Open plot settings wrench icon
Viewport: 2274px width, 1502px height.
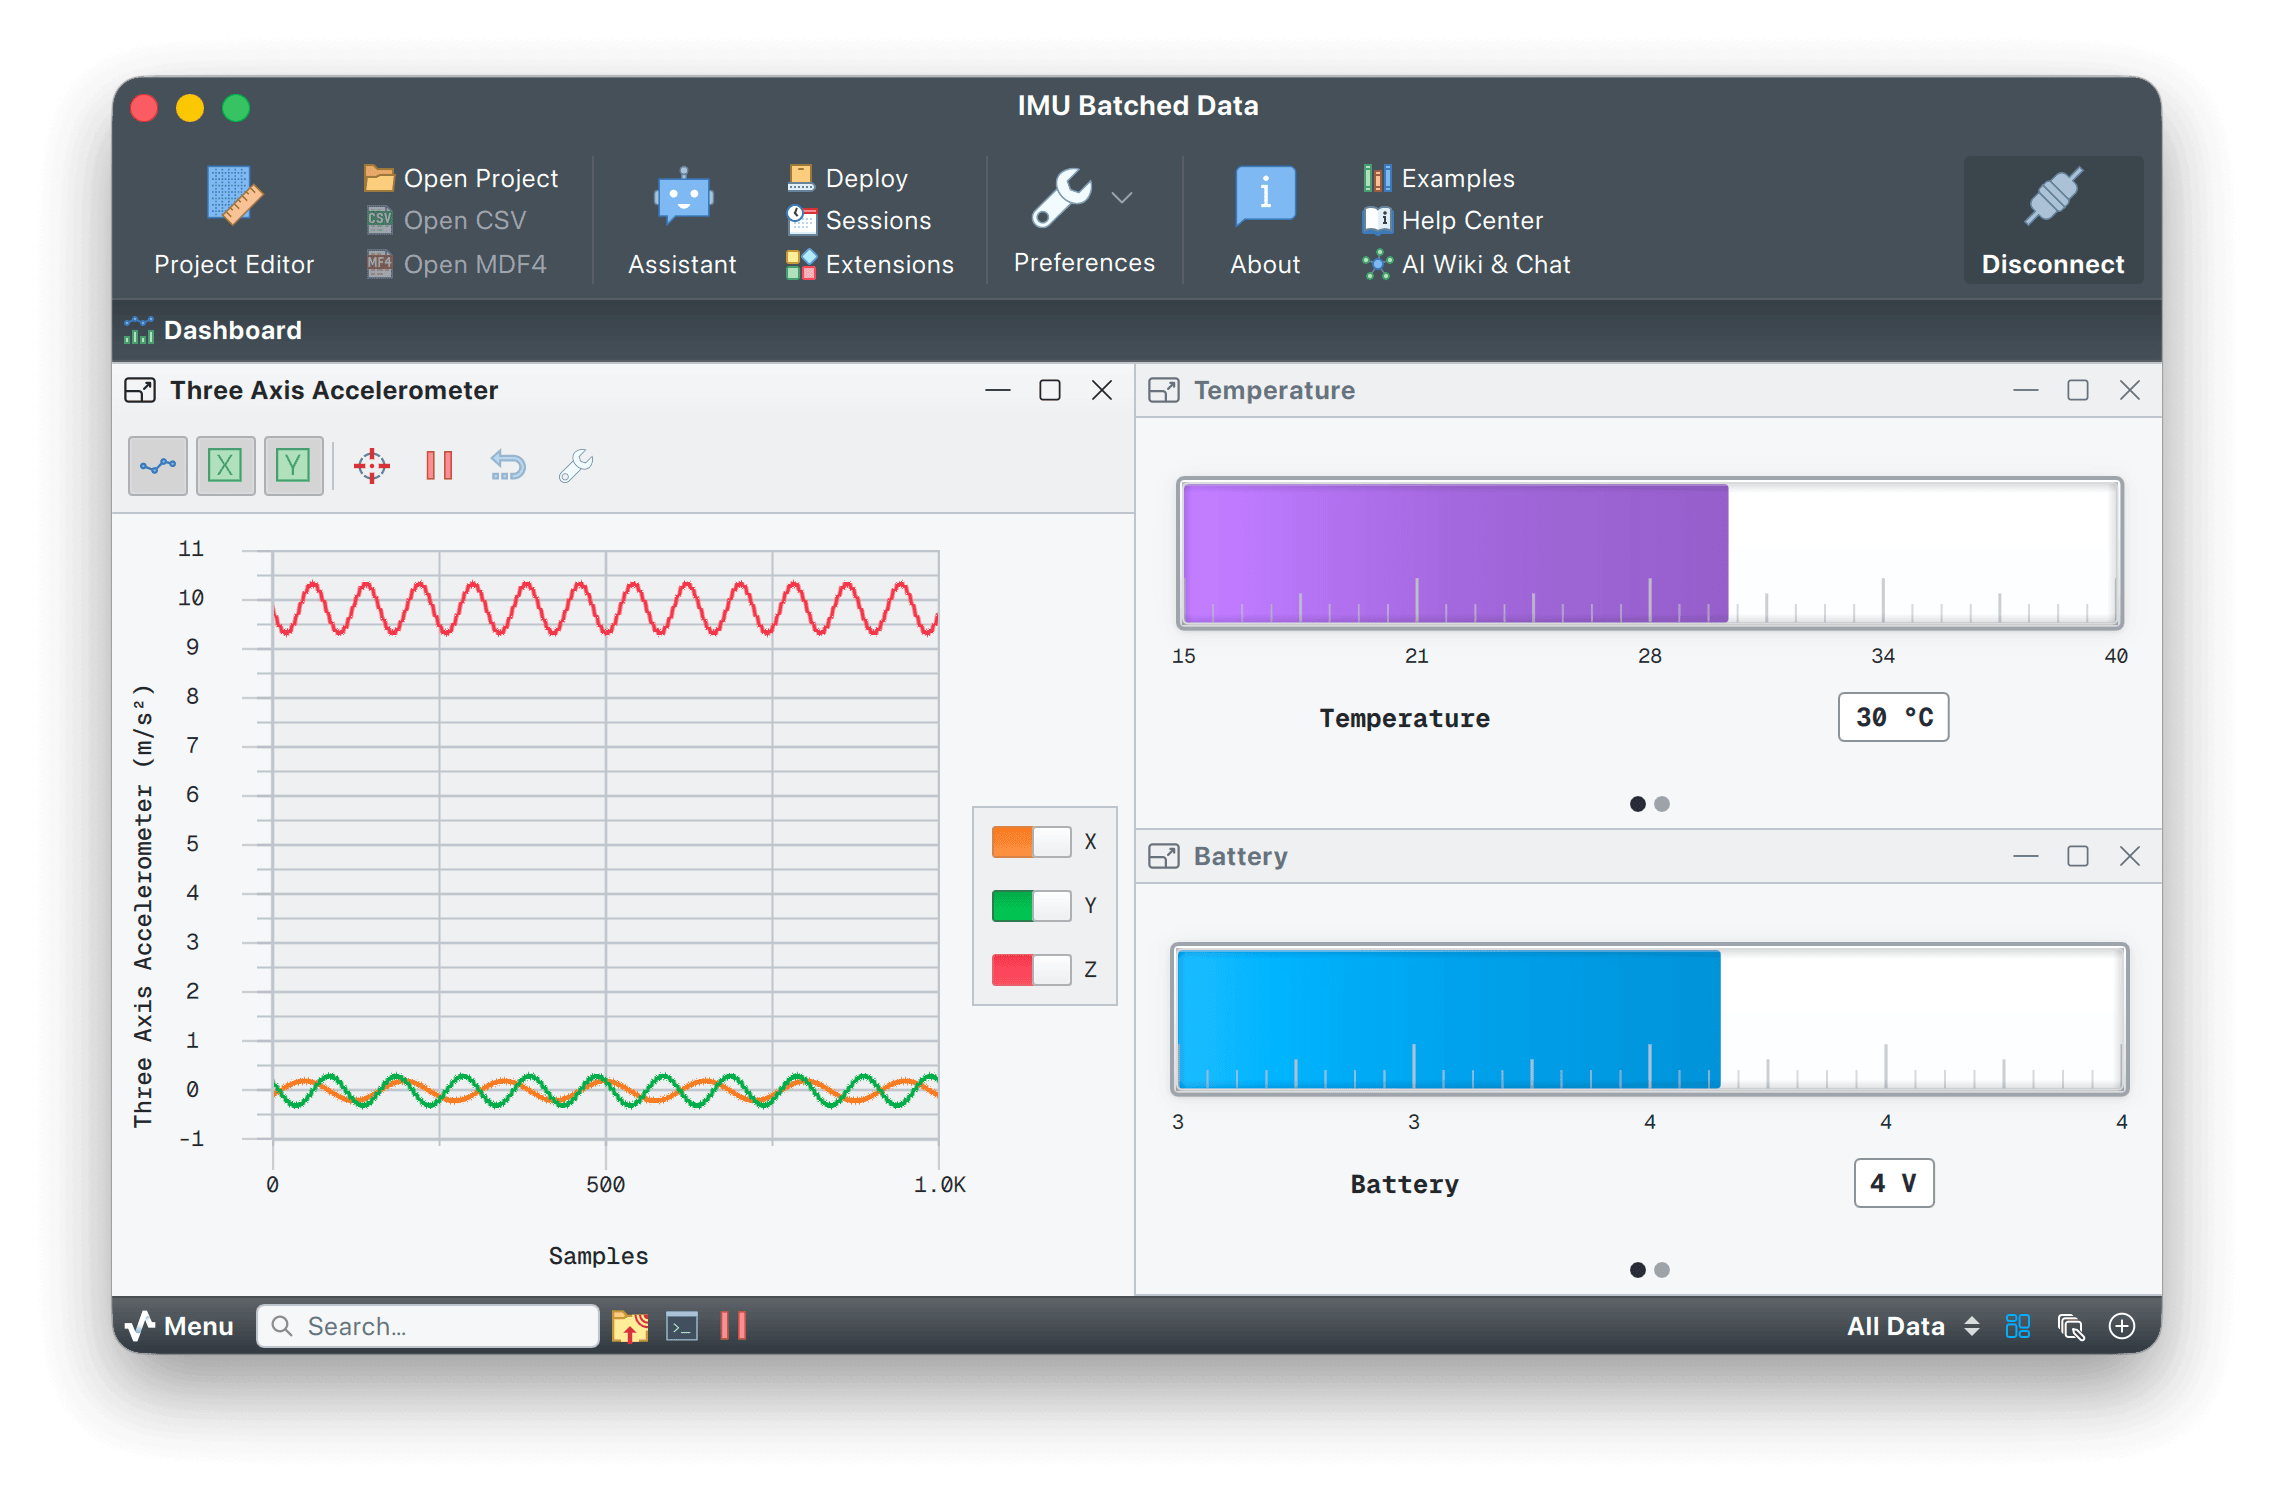(x=576, y=465)
